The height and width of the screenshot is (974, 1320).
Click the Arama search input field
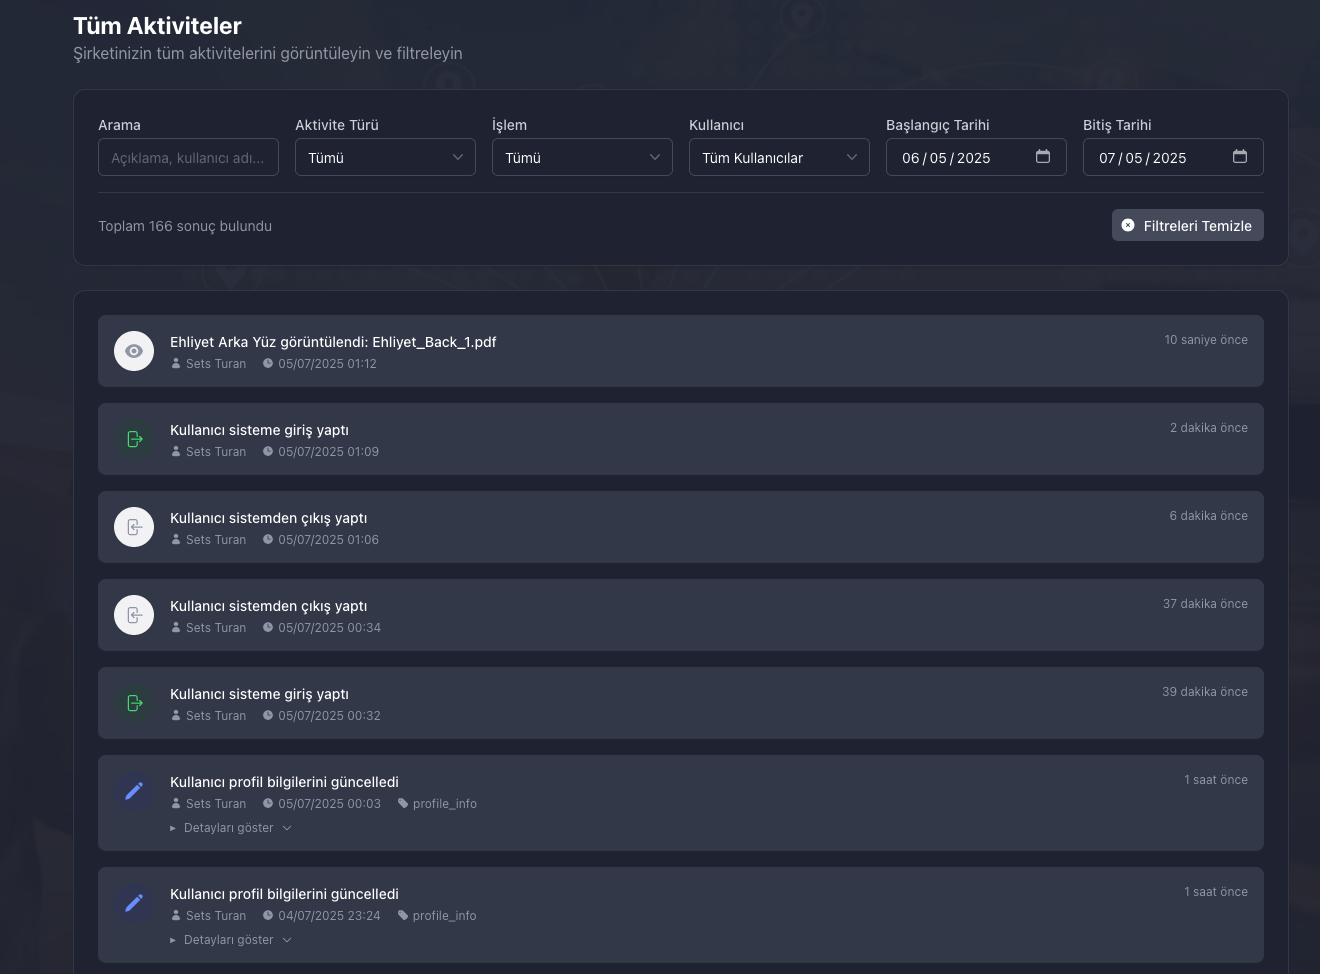[x=188, y=157]
